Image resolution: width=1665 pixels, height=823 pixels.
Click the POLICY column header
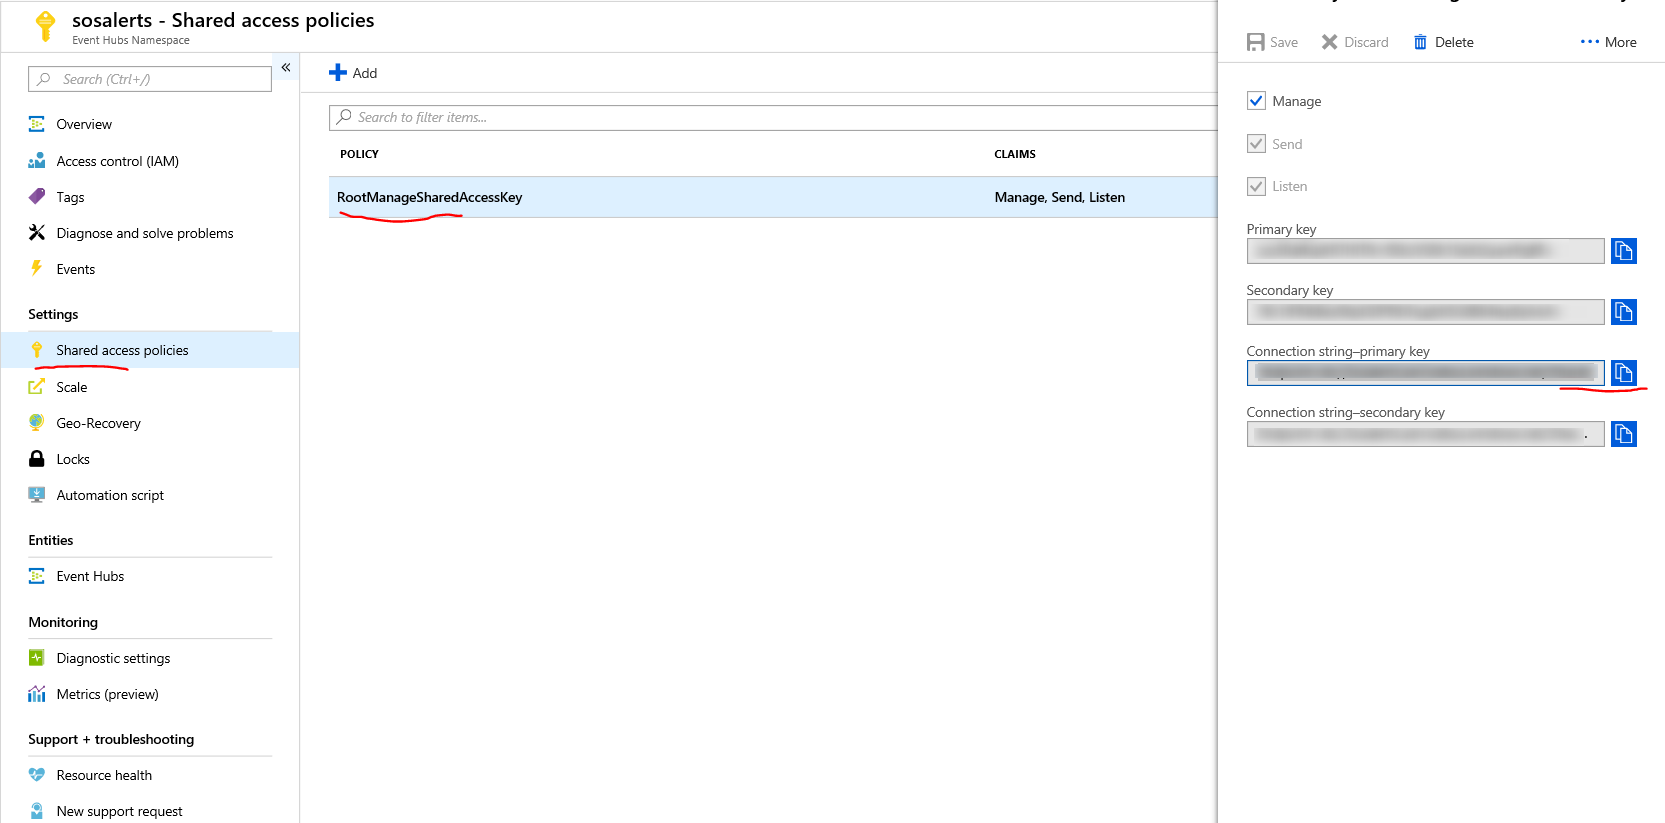[359, 154]
